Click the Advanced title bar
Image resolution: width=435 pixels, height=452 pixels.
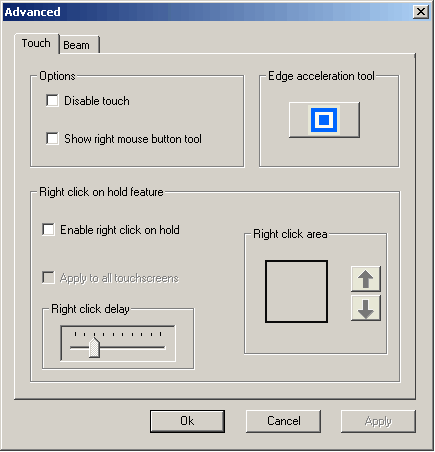tap(208, 12)
